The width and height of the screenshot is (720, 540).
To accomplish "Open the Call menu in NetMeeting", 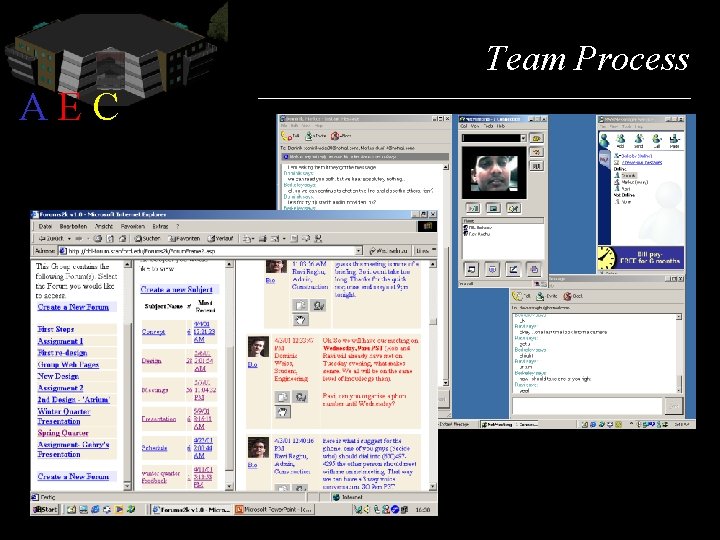I will tap(464, 126).
